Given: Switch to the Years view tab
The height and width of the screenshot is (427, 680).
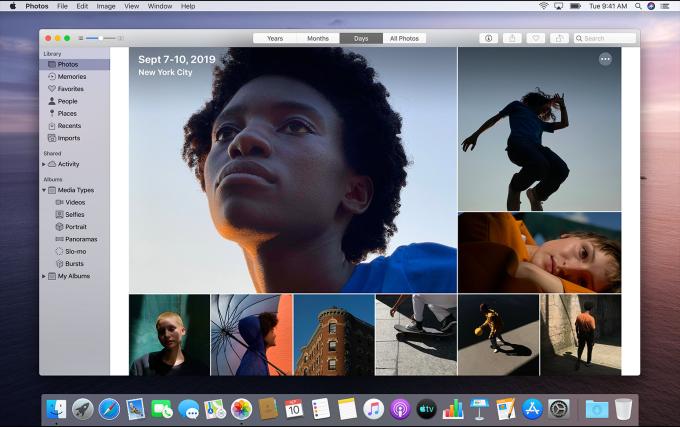Looking at the screenshot, I should click(275, 39).
